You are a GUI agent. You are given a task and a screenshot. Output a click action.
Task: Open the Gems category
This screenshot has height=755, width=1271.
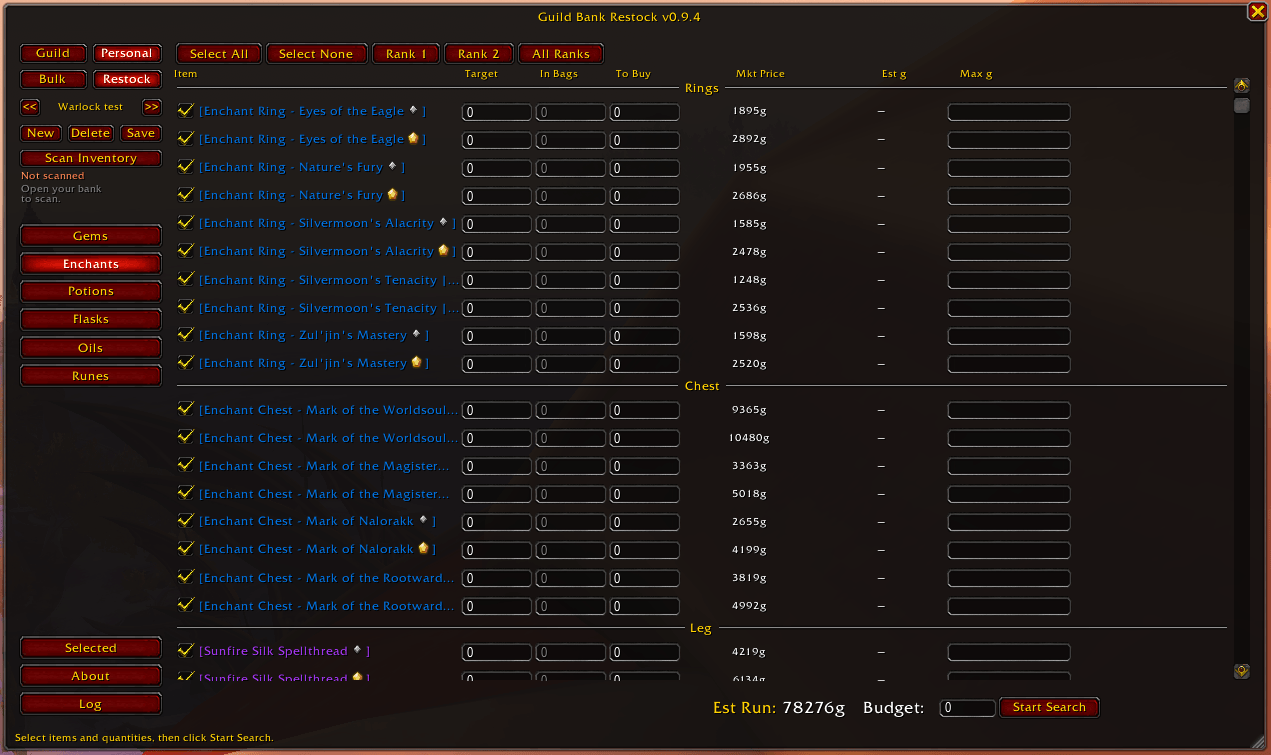pyautogui.click(x=91, y=236)
